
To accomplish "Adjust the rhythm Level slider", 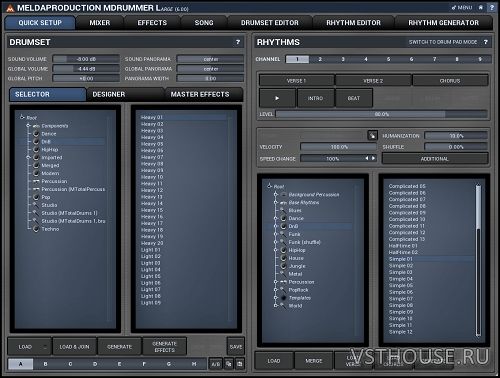I will 381,114.
